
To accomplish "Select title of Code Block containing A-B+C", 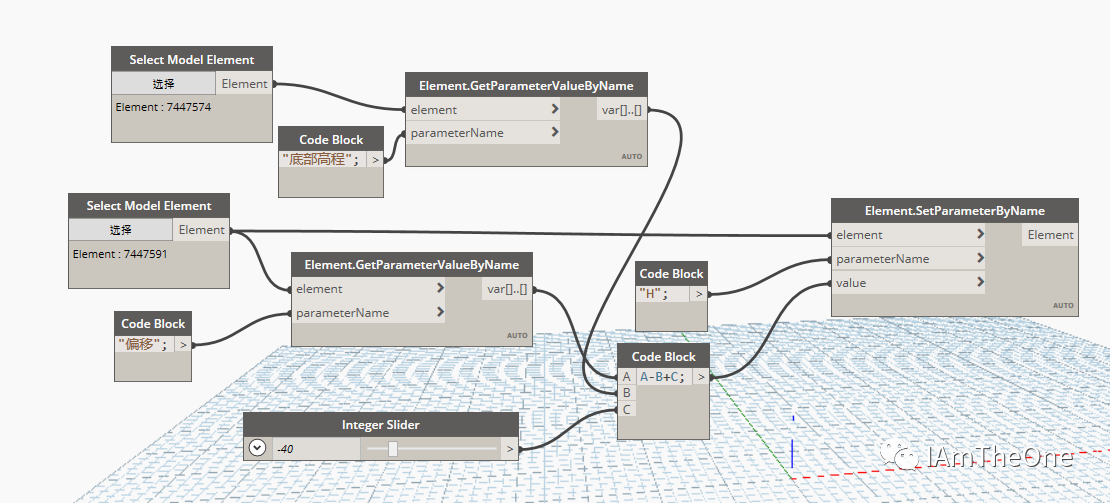I will pos(663,357).
